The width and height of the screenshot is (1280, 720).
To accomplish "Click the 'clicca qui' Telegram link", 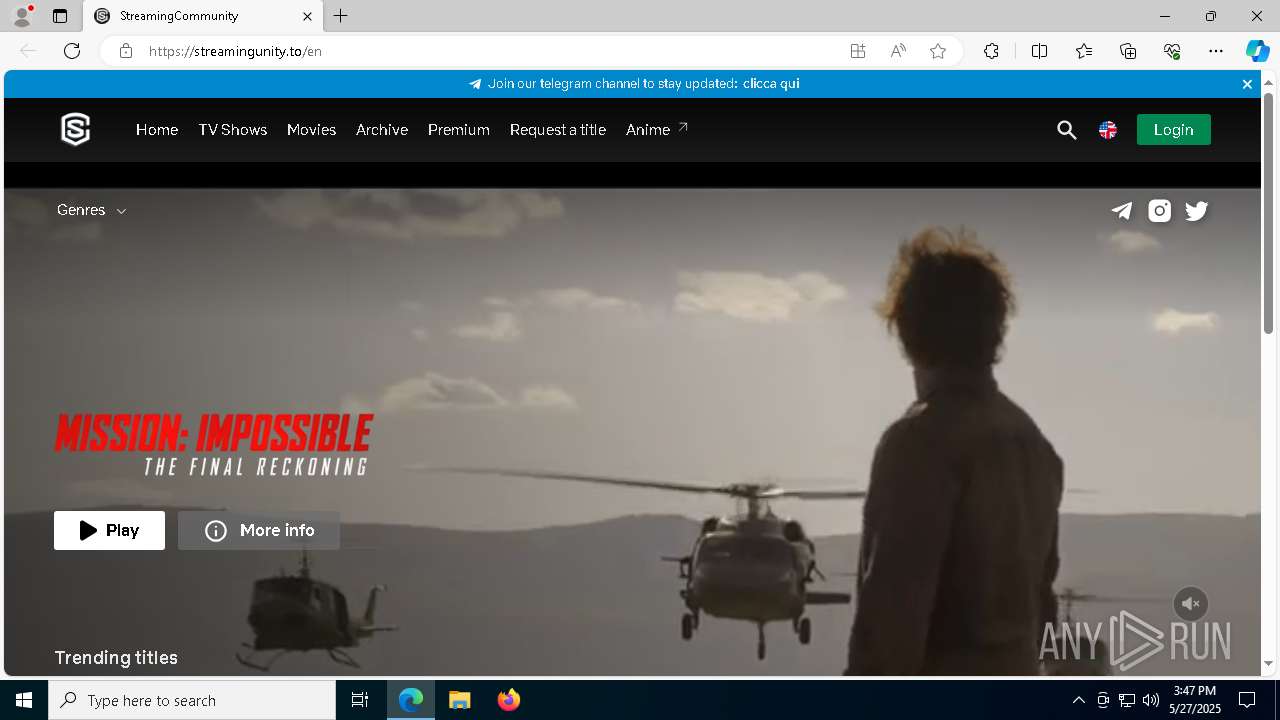I will click(x=771, y=84).
